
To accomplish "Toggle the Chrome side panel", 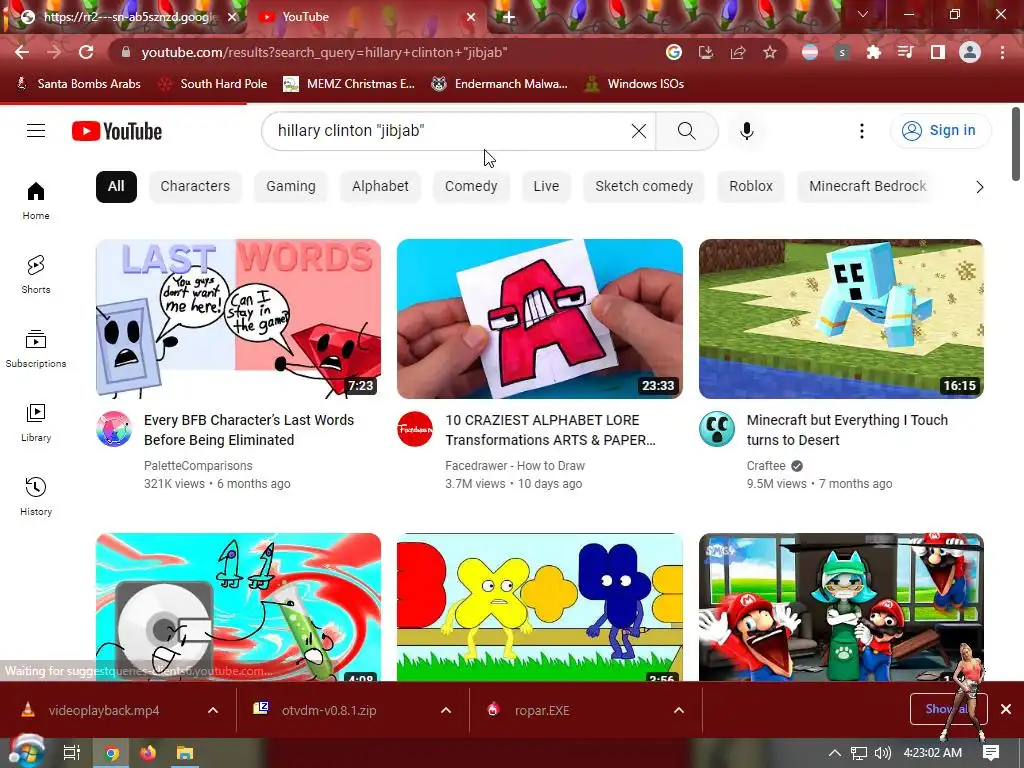I will (x=938, y=52).
